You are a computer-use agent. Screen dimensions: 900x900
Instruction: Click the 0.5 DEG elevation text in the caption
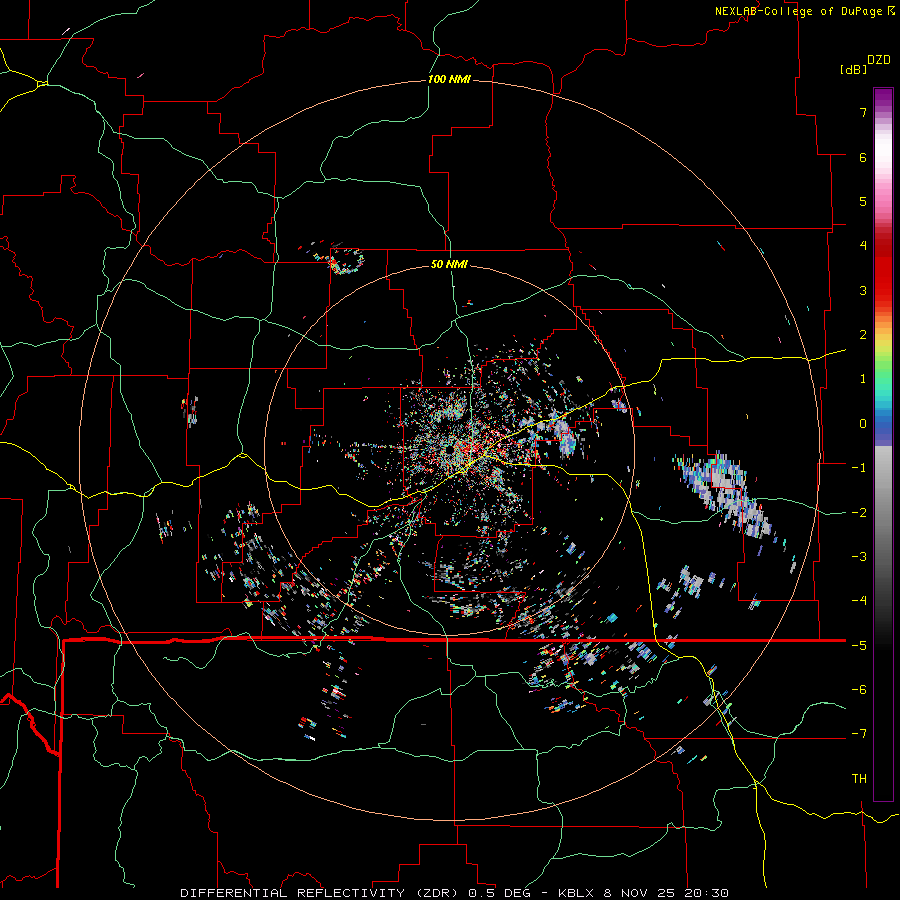[x=499, y=893]
